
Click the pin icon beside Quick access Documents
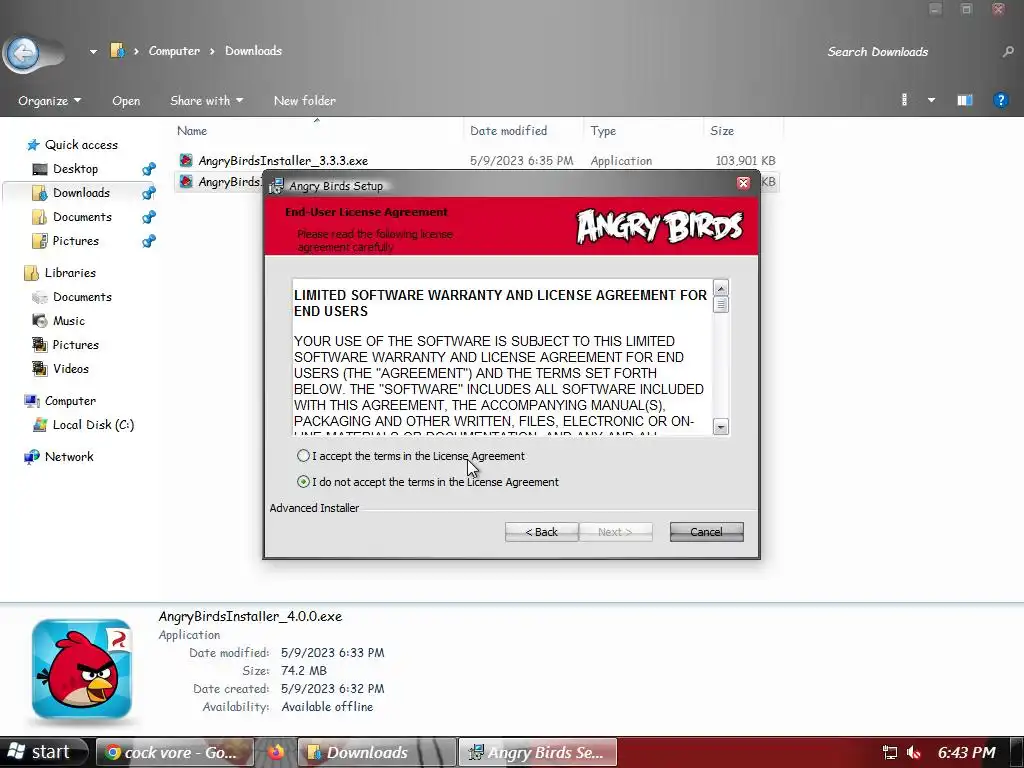pos(149,217)
